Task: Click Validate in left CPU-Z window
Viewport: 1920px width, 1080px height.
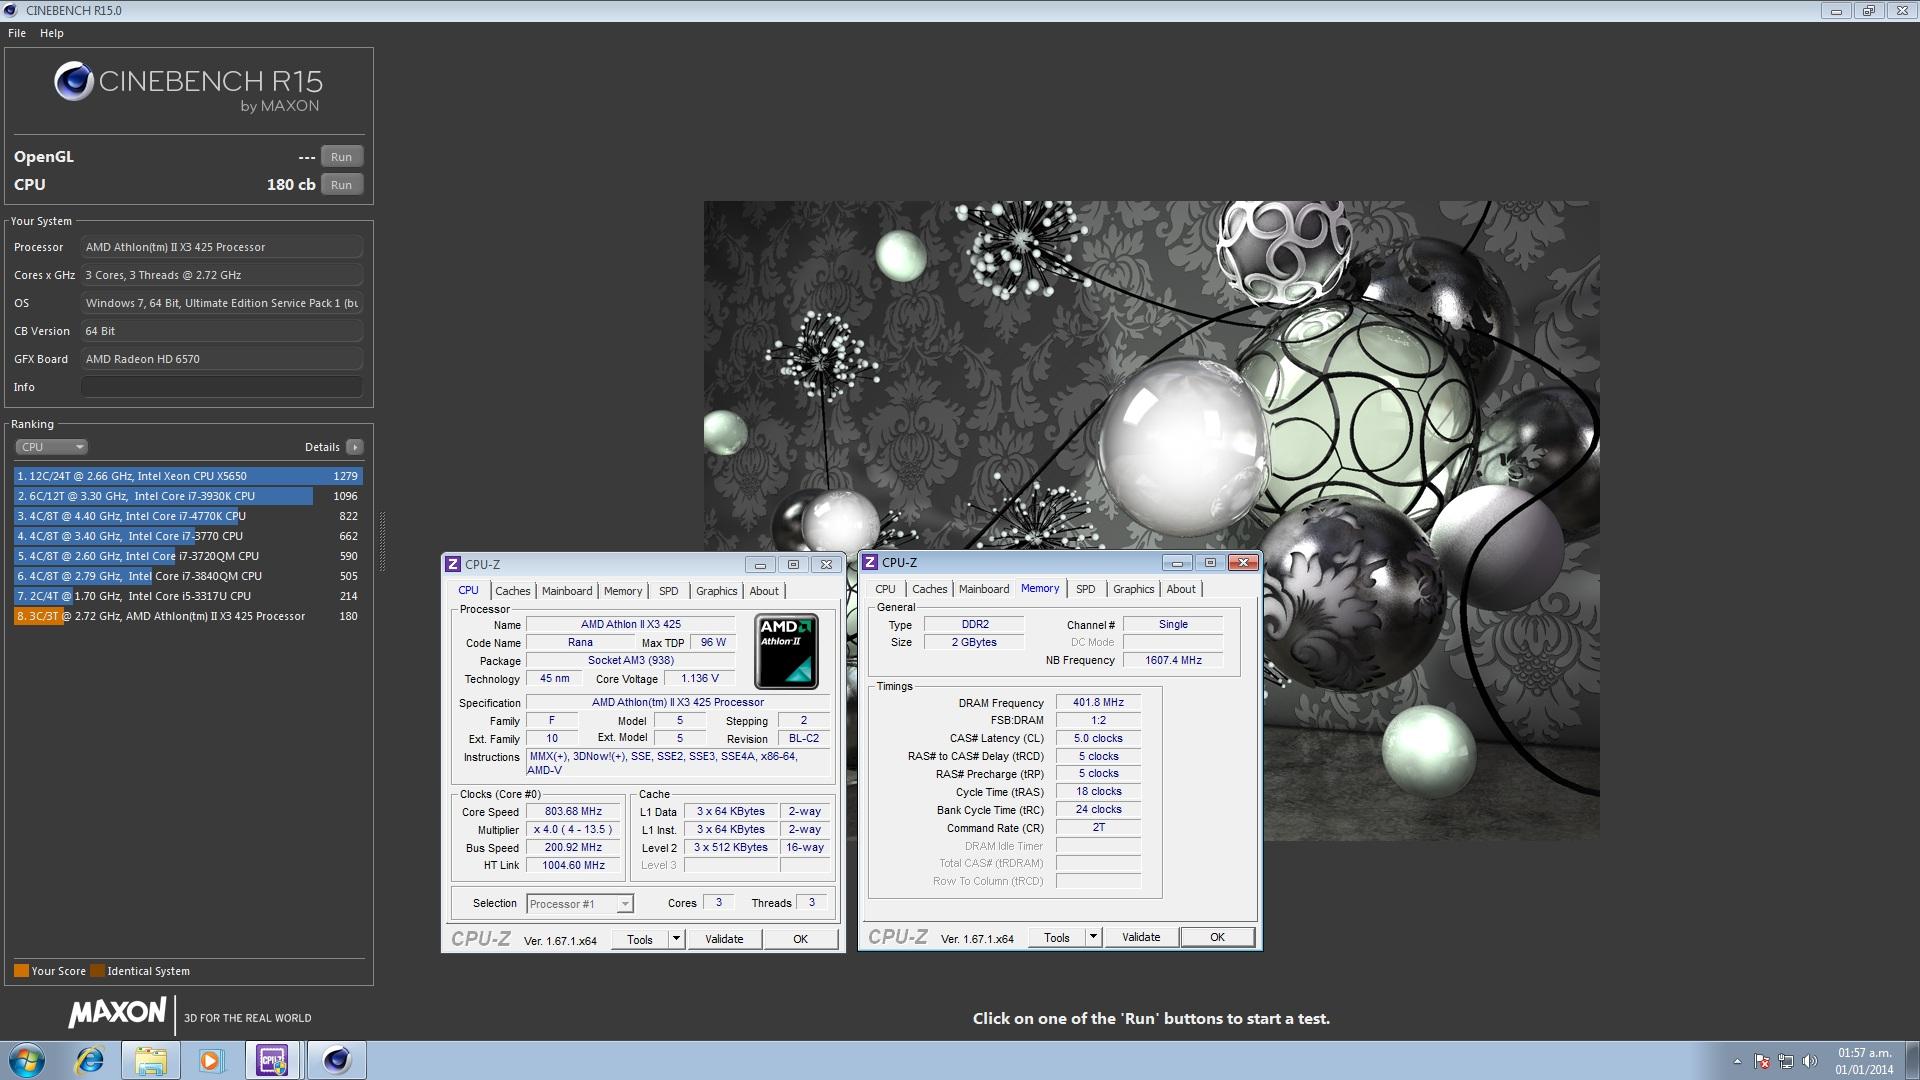Action: [724, 939]
